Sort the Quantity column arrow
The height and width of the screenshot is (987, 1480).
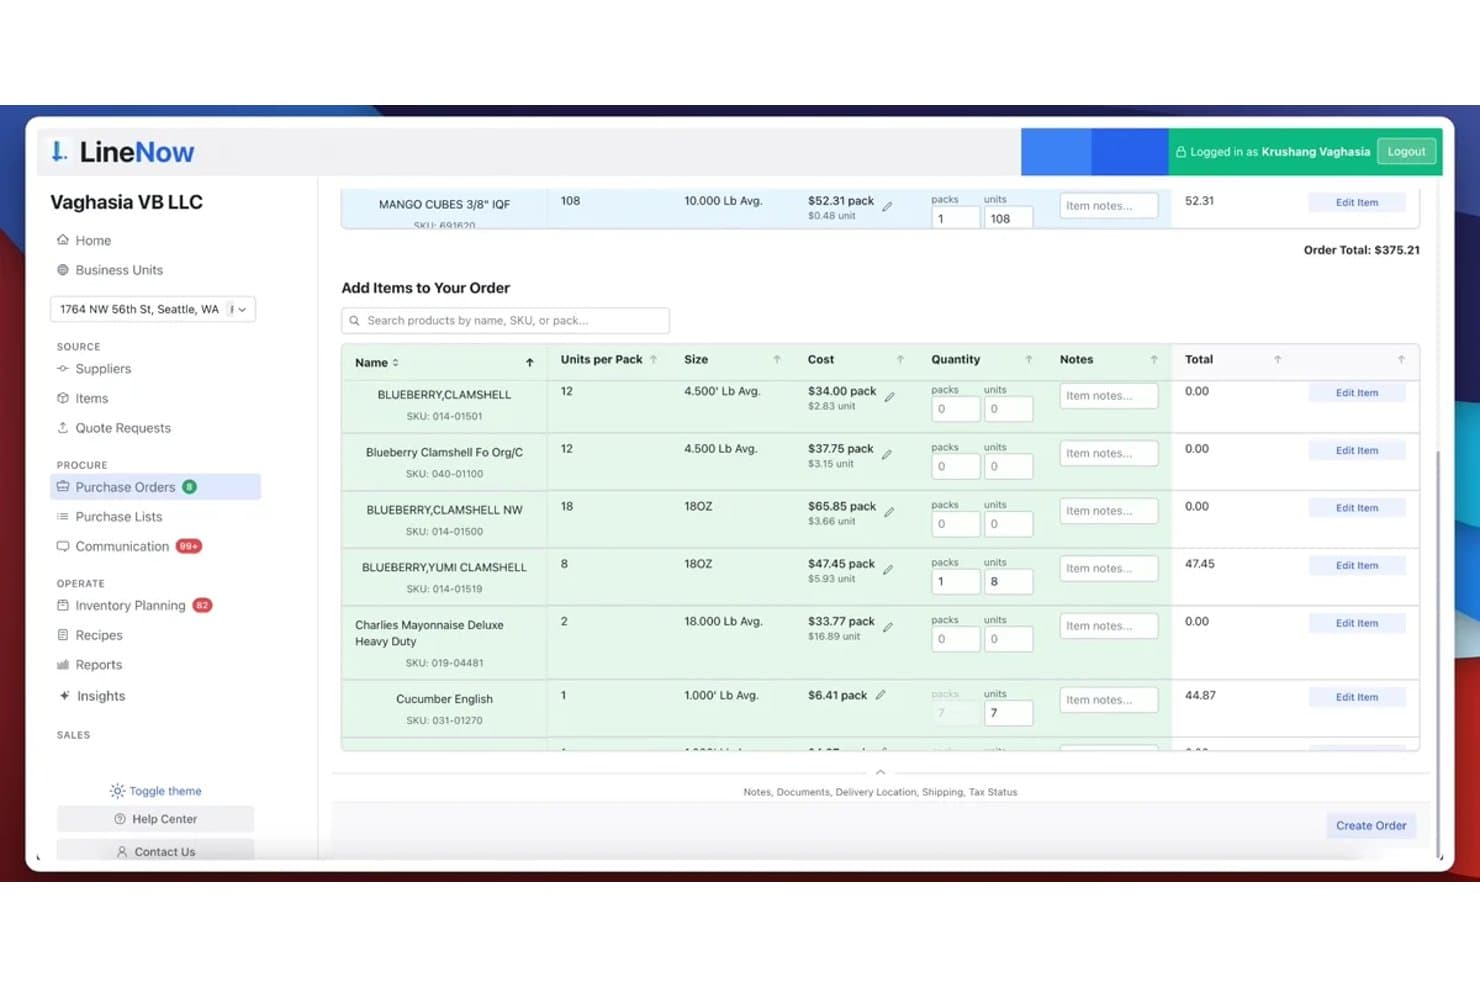tap(1028, 360)
